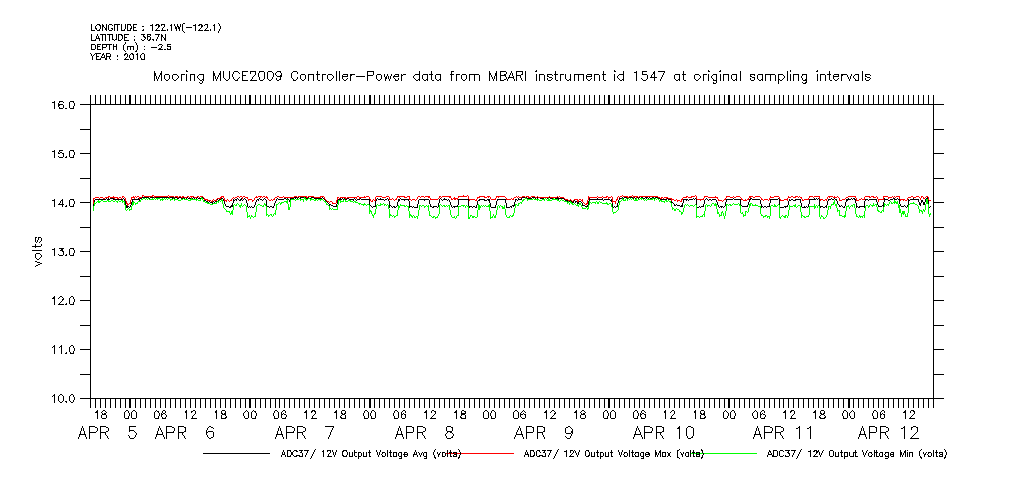Image resolution: width=1009 pixels, height=504 pixels.
Task: Click the LATITUDE header text
Action: (x=127, y=37)
